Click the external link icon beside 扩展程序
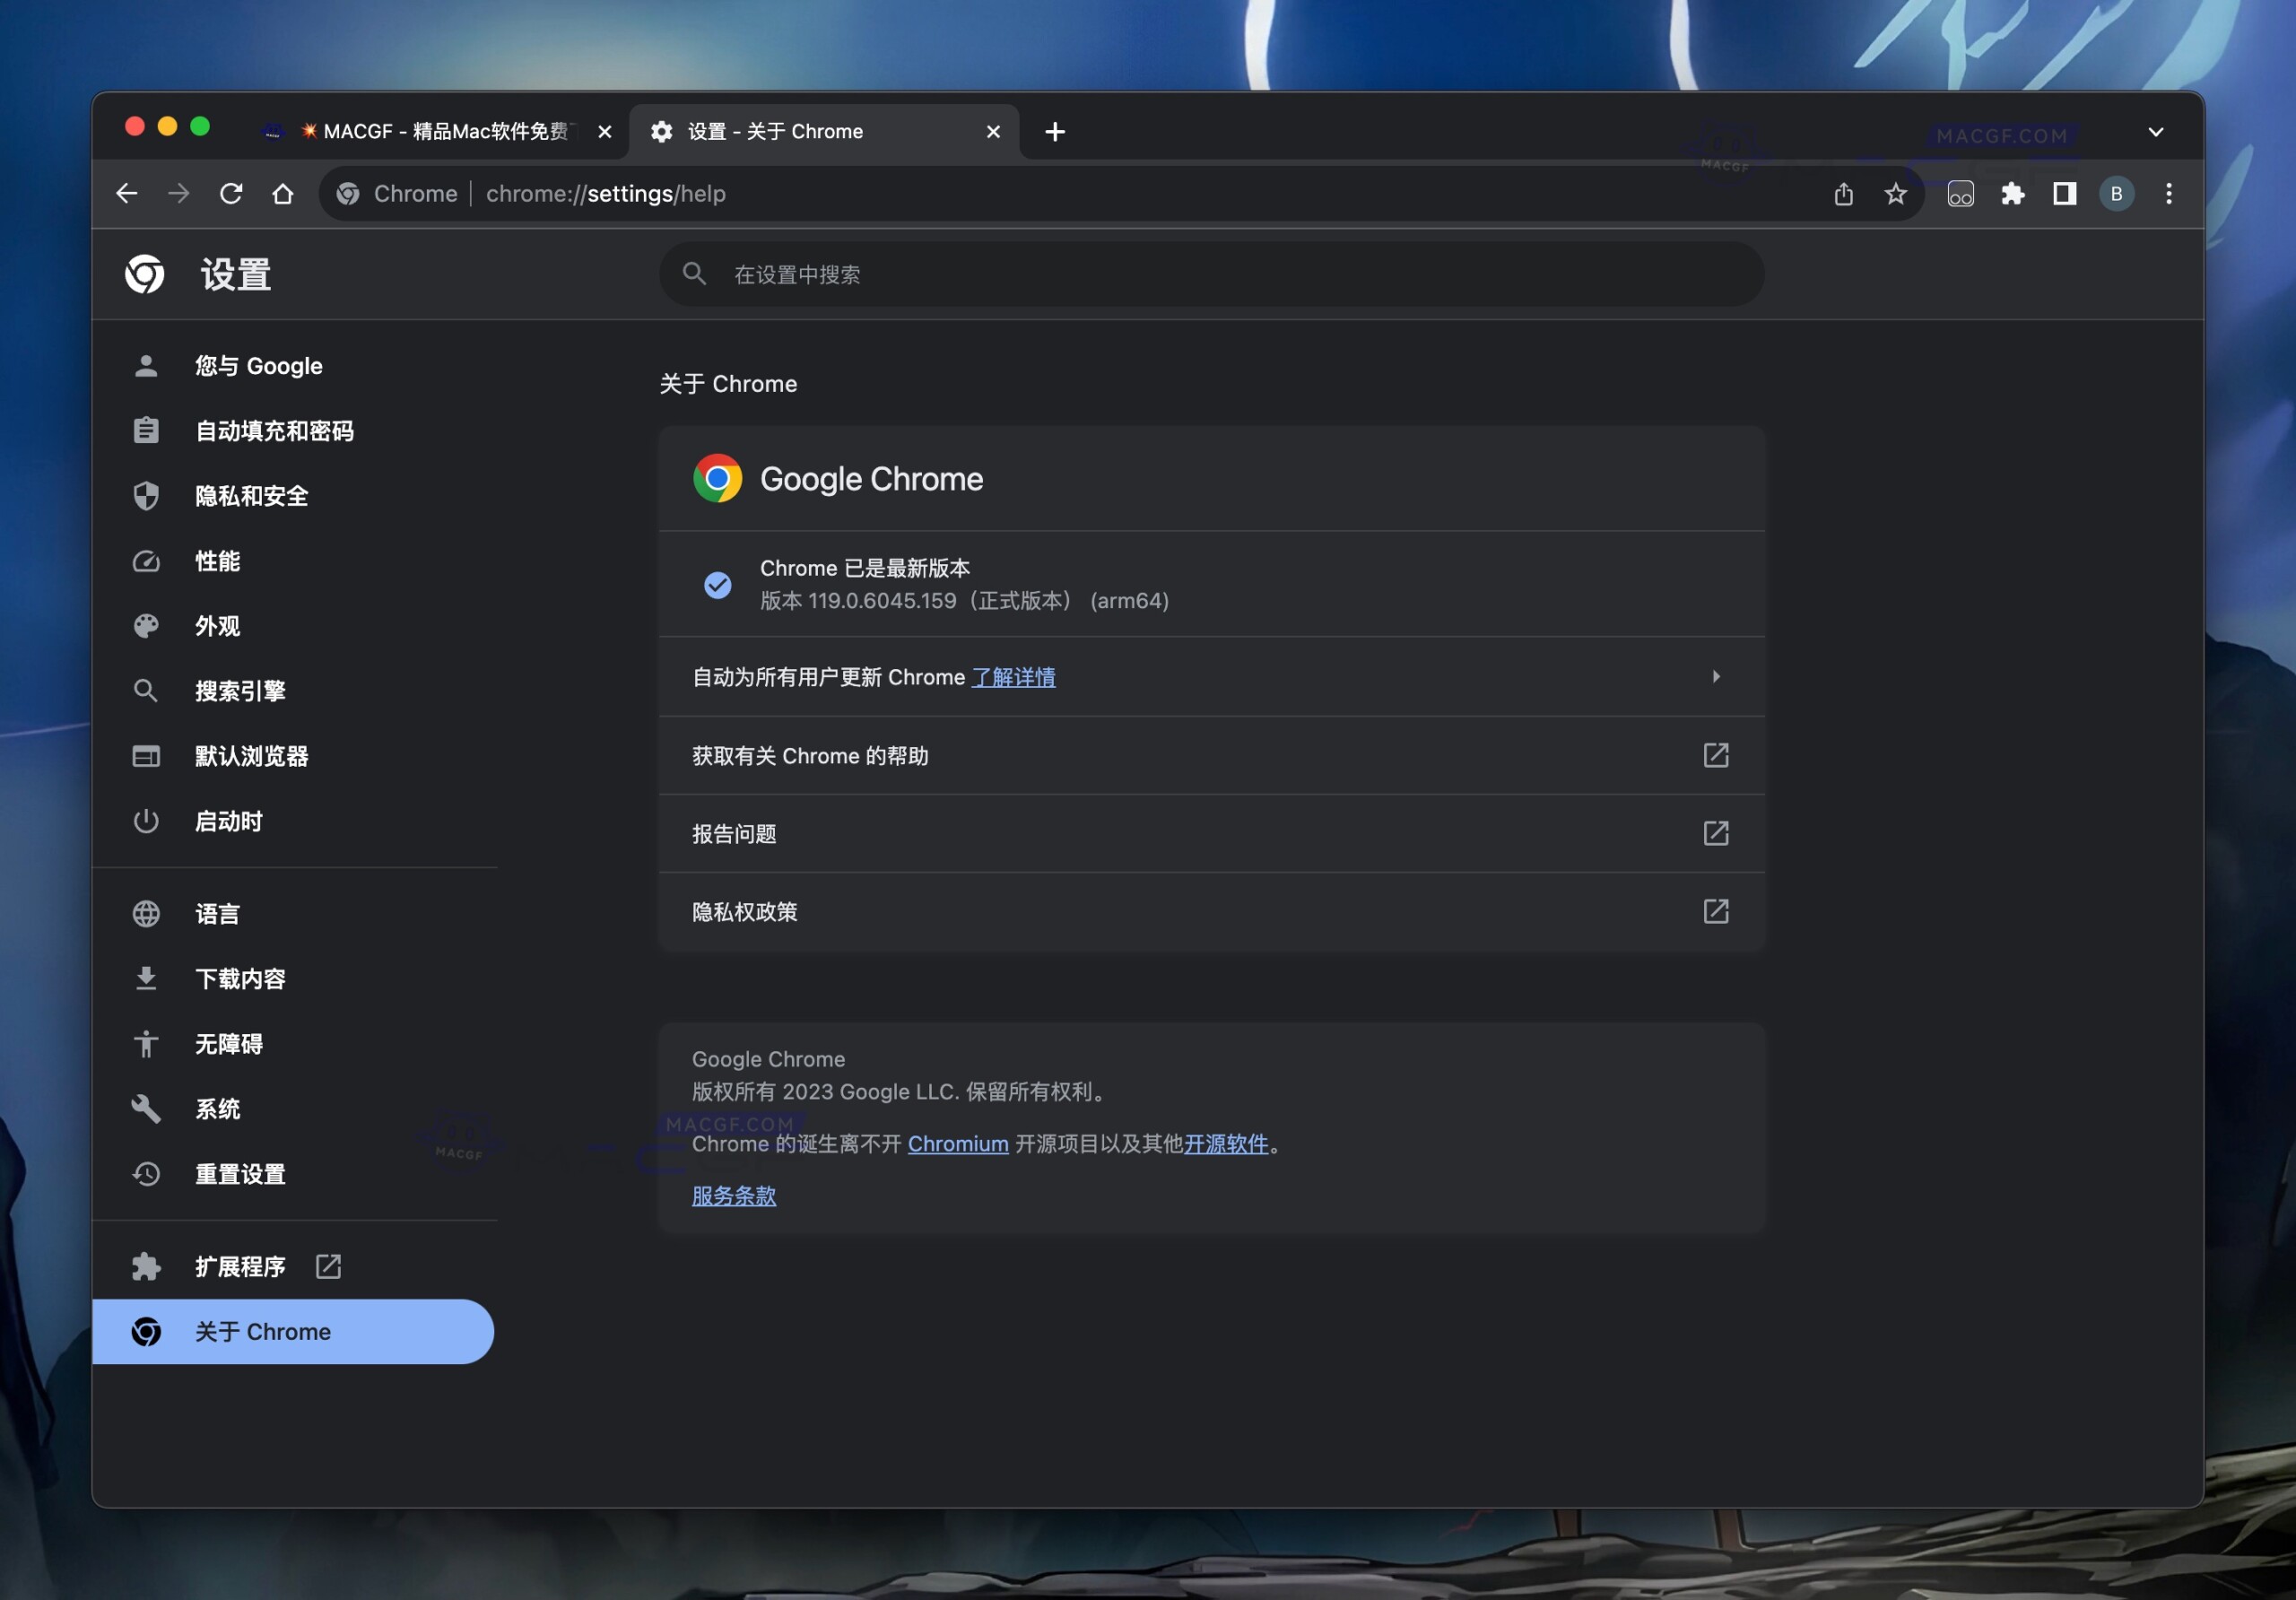 328,1265
